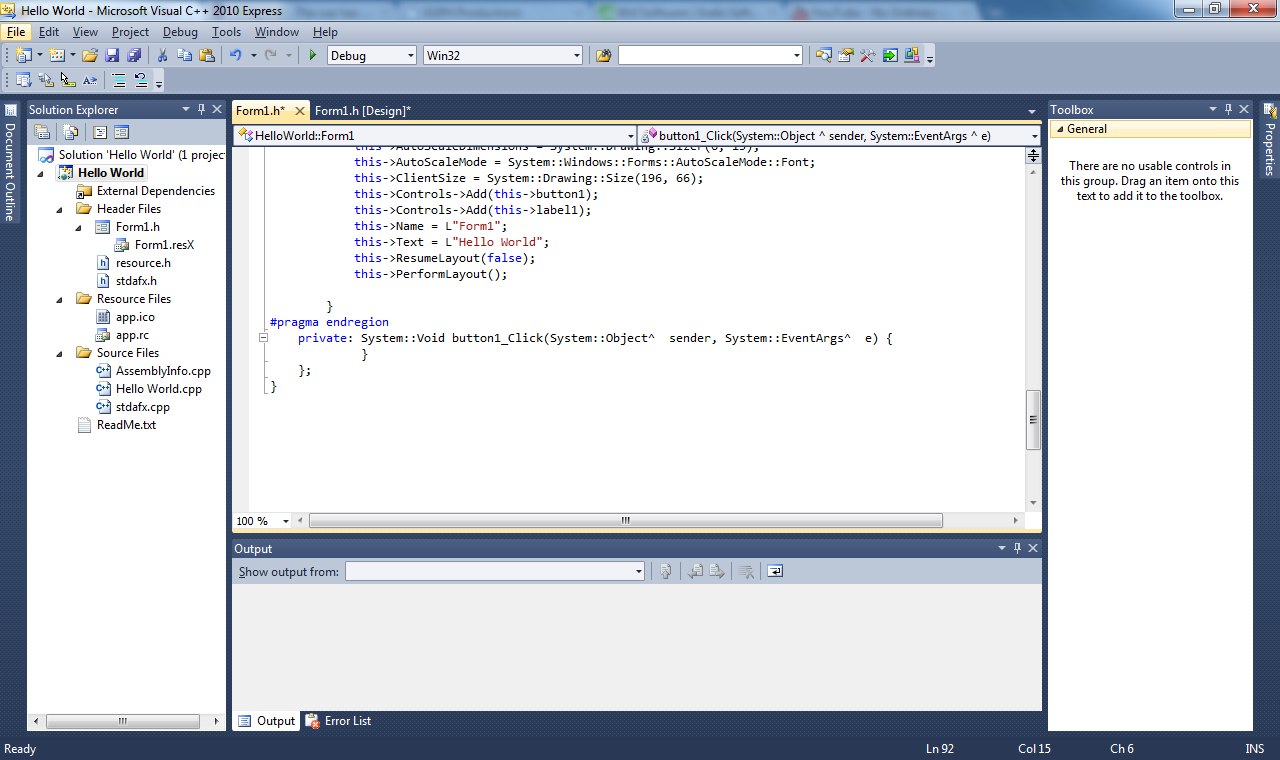Viewport: 1280px width, 760px height.
Task: Toggle Word Wrap in the Output pane
Action: 775,571
